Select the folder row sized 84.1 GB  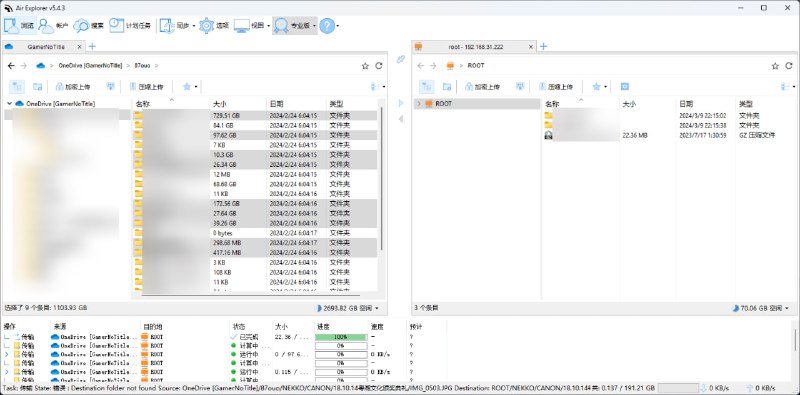pyautogui.click(x=255, y=125)
